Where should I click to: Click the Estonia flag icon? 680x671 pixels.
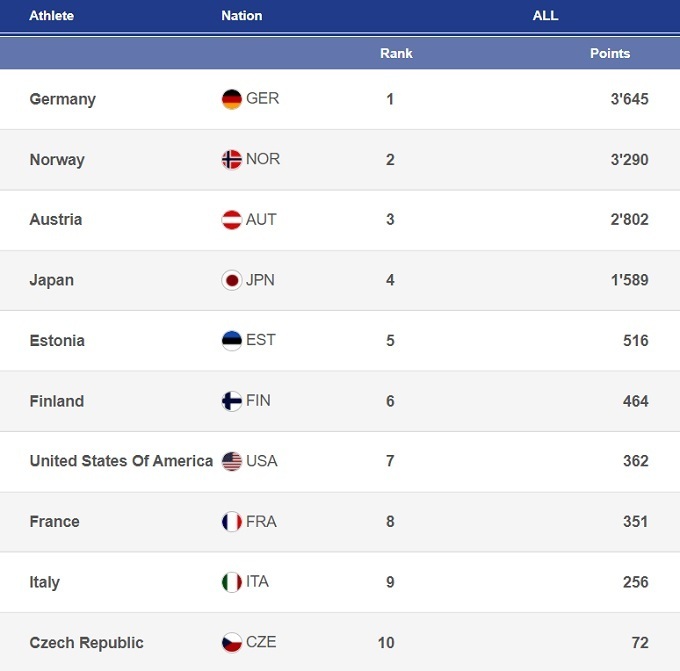[x=232, y=340]
